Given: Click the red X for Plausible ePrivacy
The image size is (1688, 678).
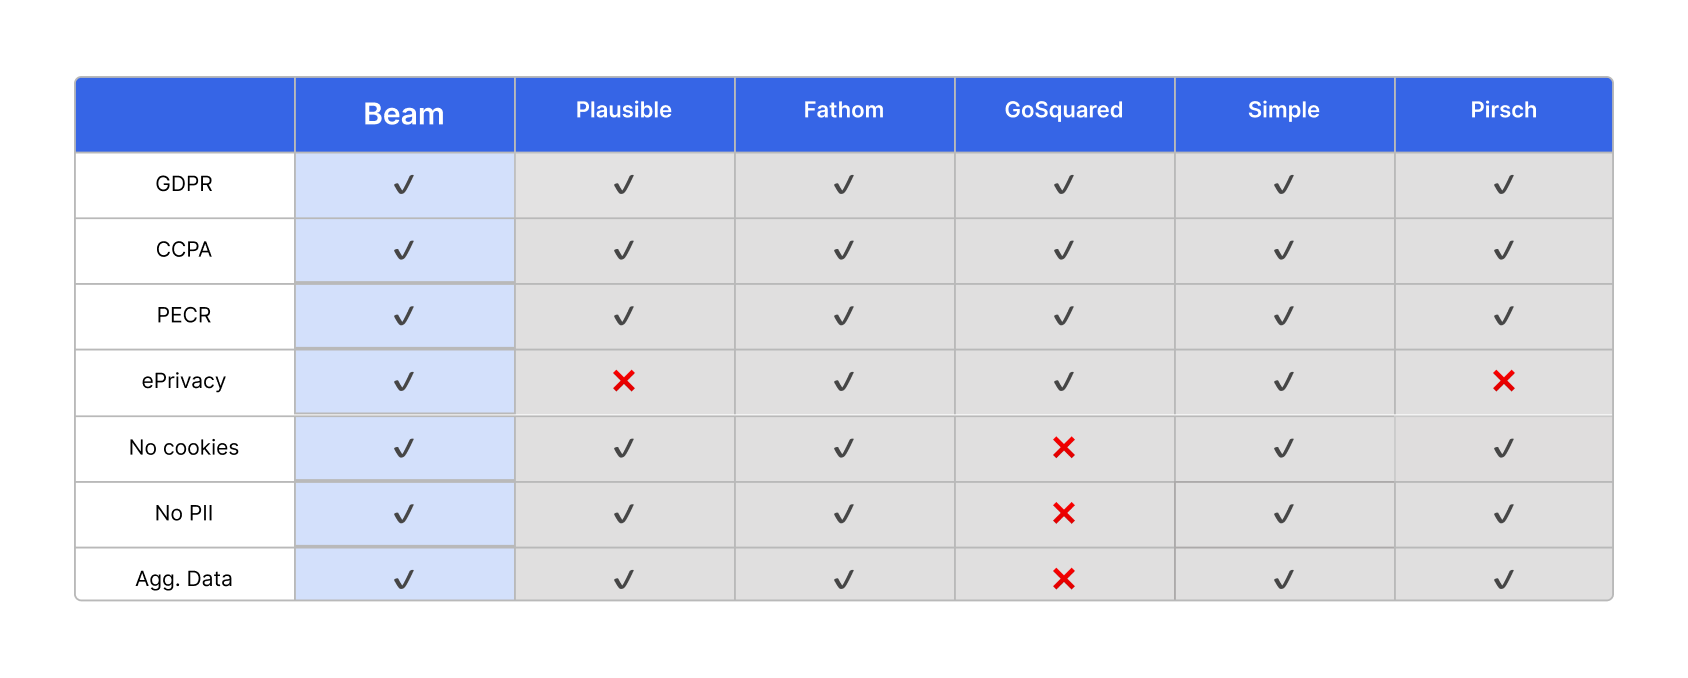Looking at the screenshot, I should pyautogui.click(x=624, y=381).
